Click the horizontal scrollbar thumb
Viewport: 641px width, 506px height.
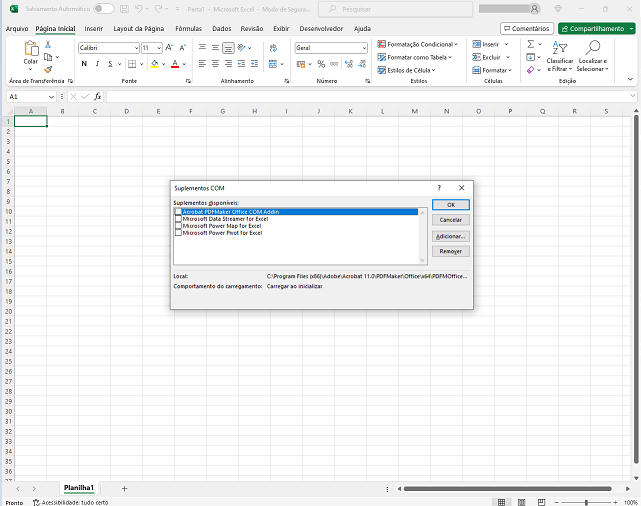pos(507,489)
